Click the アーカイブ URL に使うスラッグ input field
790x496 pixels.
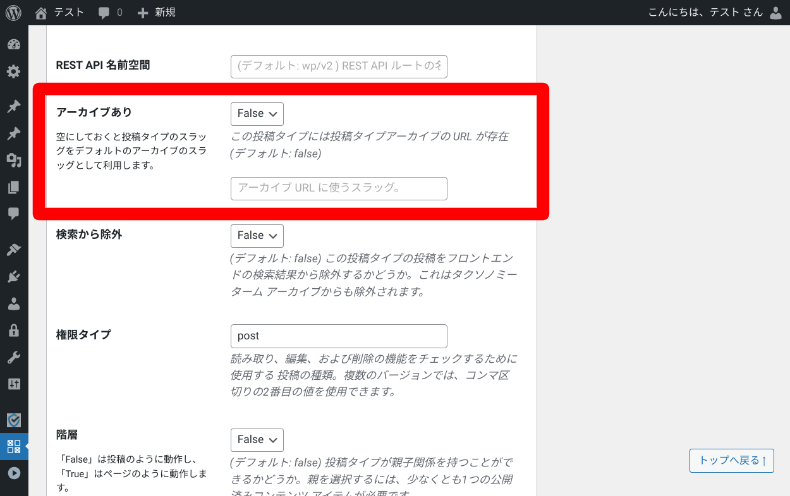pos(339,189)
